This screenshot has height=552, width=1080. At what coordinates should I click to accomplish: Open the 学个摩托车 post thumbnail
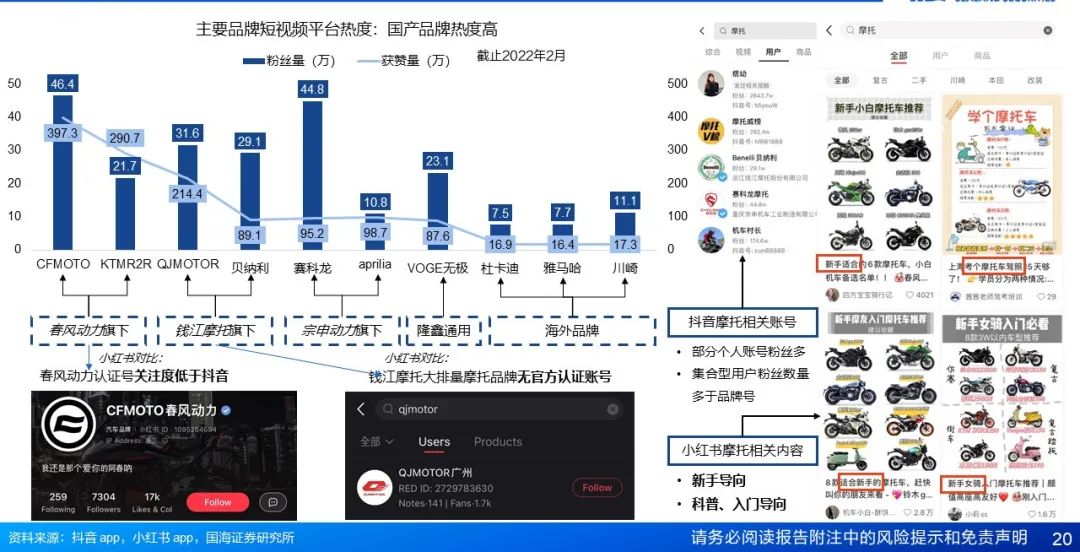click(1001, 175)
